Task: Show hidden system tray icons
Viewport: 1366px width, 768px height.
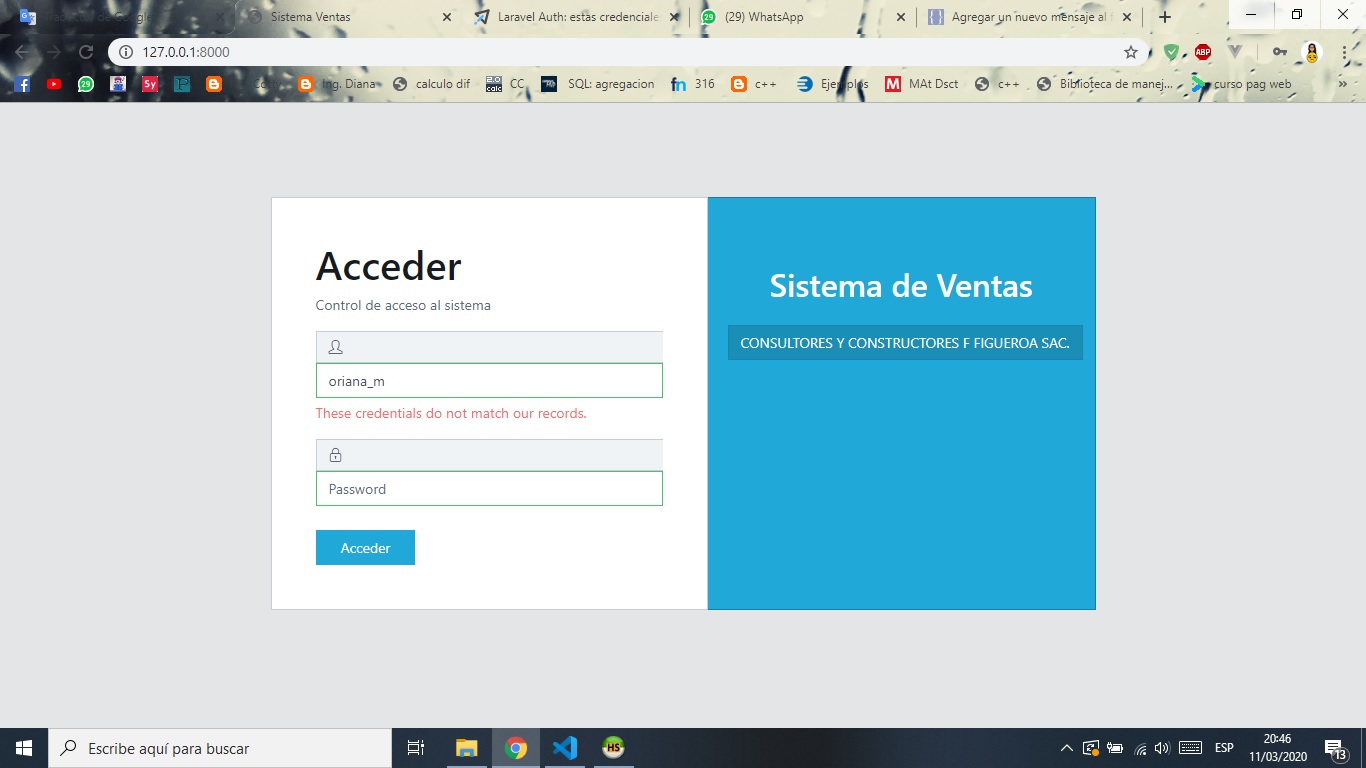Action: pyautogui.click(x=1066, y=748)
